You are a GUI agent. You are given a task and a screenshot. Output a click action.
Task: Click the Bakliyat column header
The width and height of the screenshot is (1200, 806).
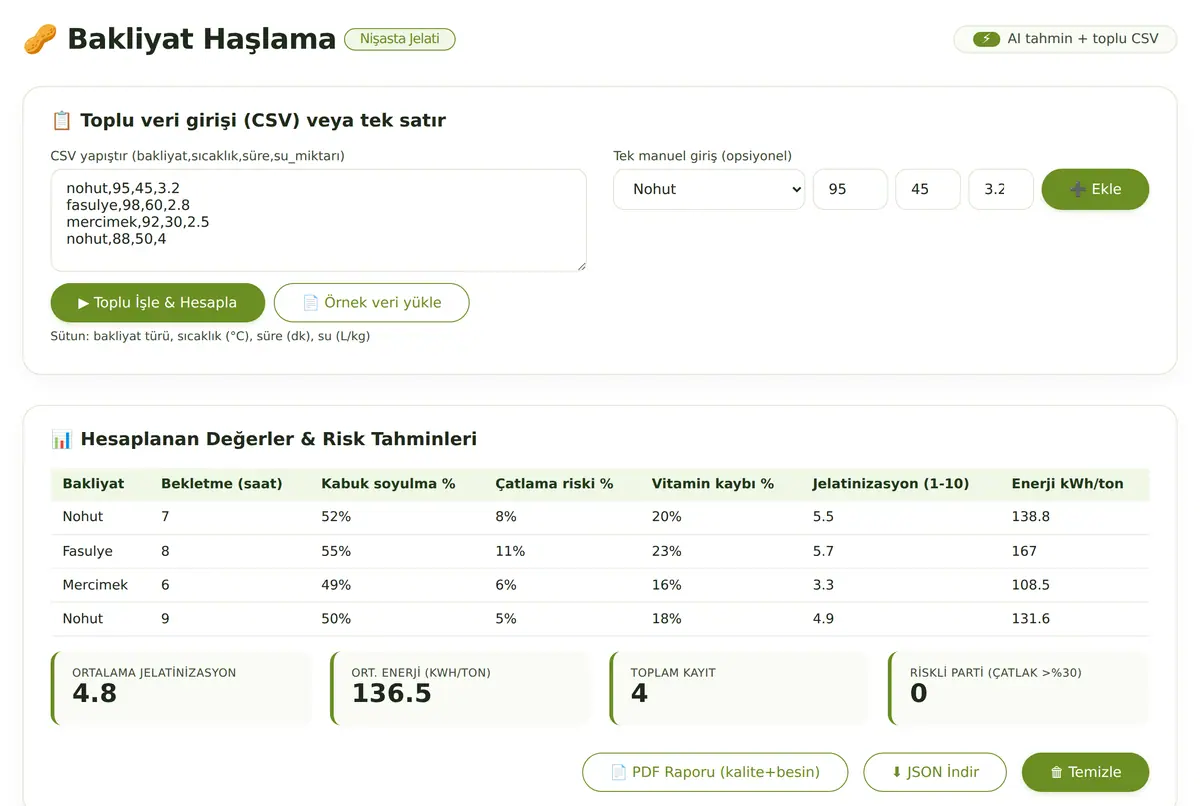[93, 484]
